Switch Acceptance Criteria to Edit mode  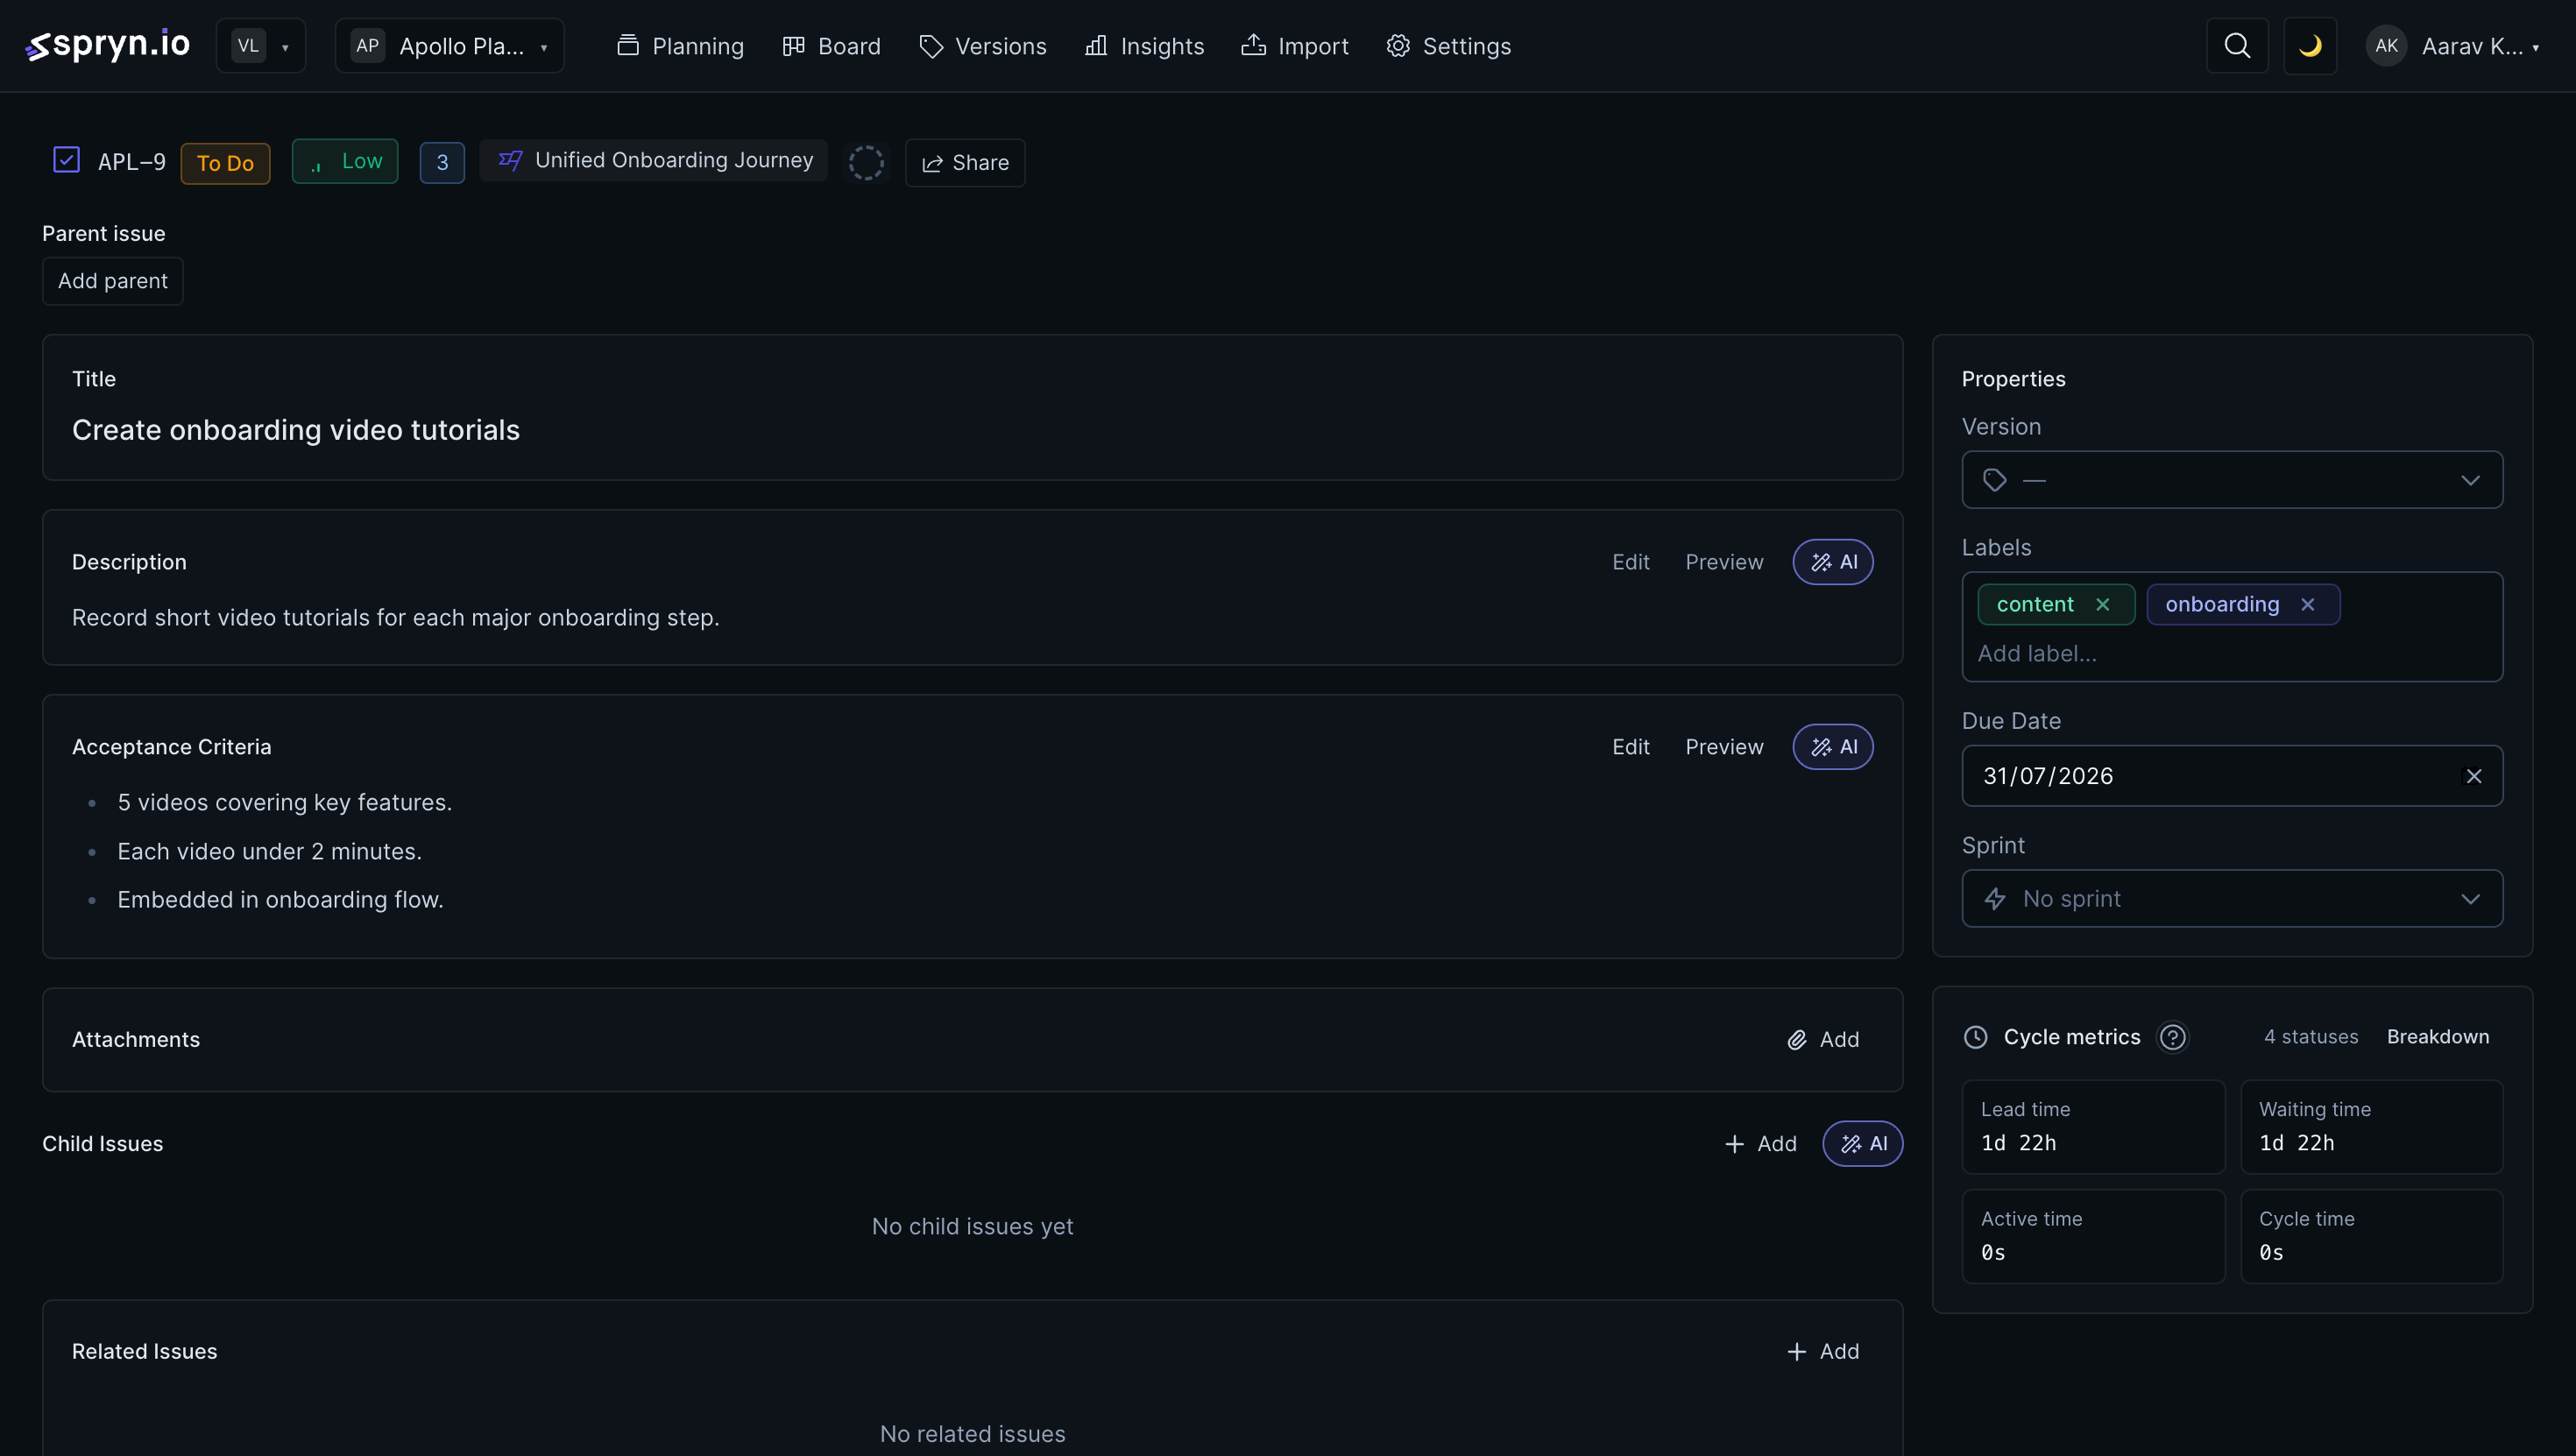[x=1630, y=747]
